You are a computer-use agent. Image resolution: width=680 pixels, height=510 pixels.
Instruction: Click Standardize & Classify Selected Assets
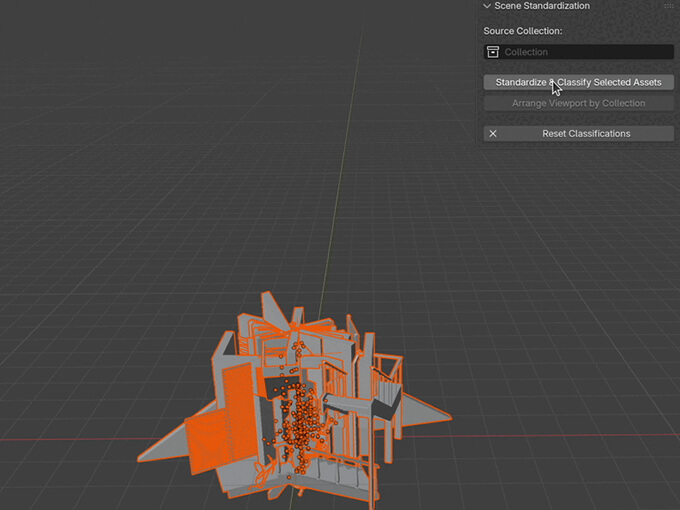pyautogui.click(x=578, y=82)
